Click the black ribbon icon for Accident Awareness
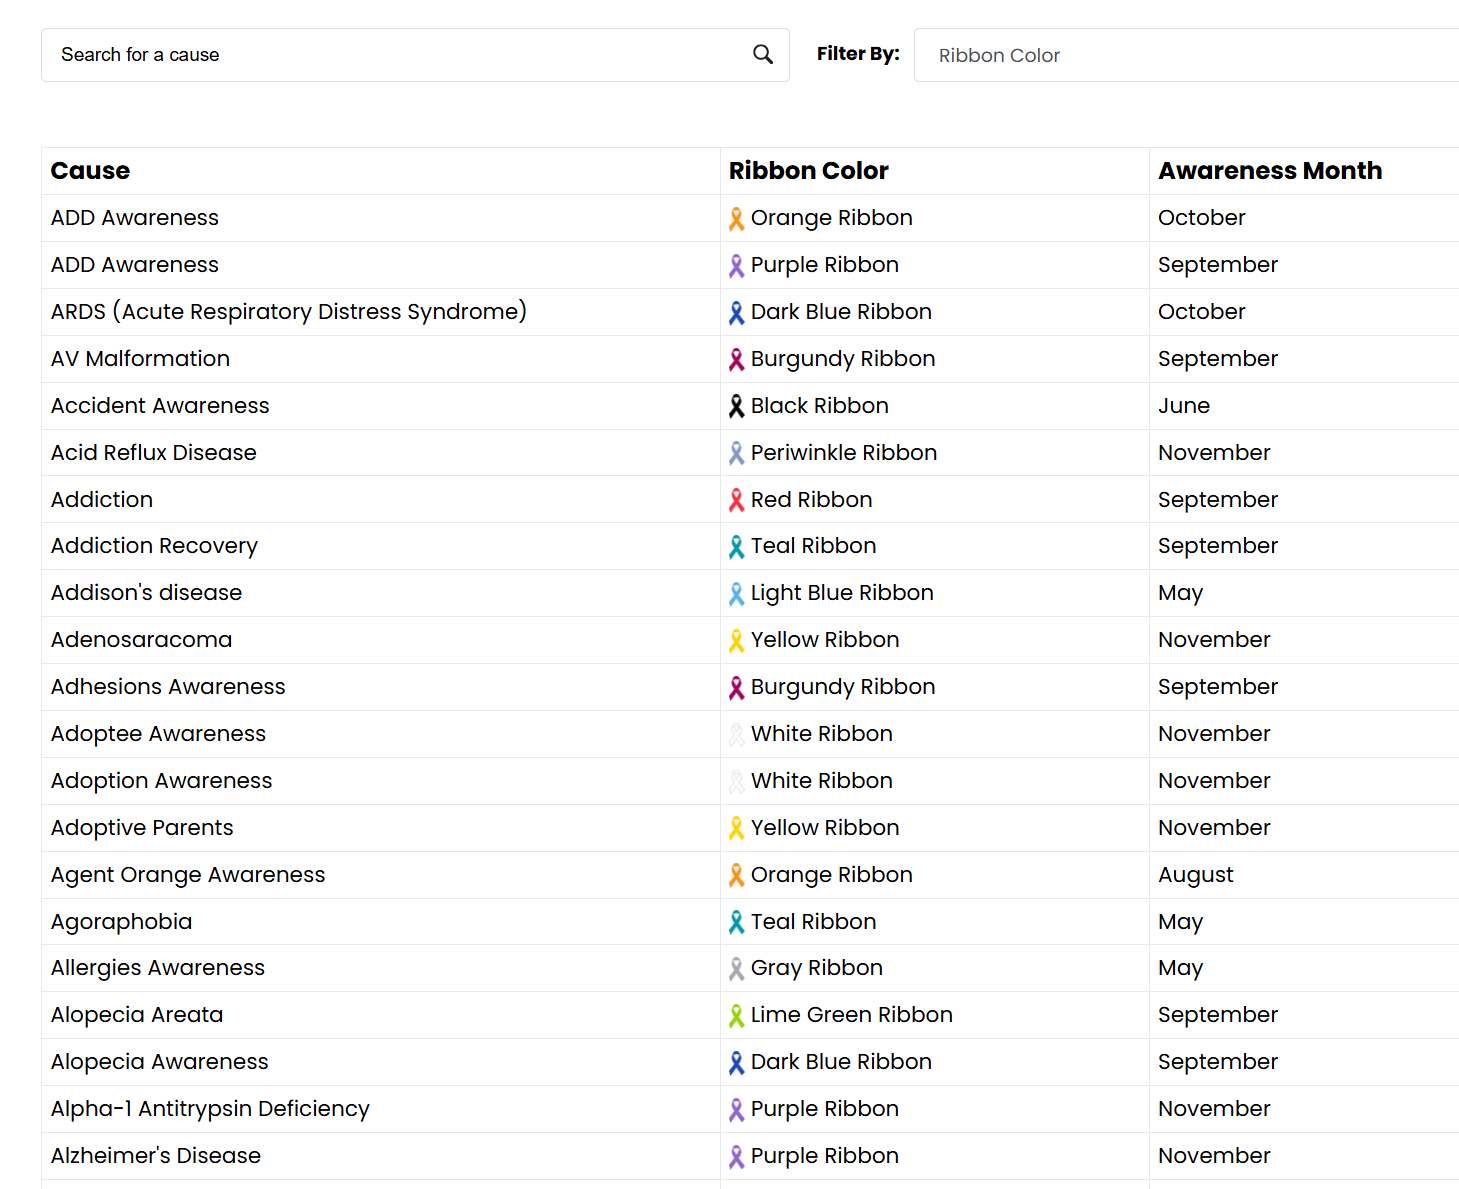 tap(737, 406)
